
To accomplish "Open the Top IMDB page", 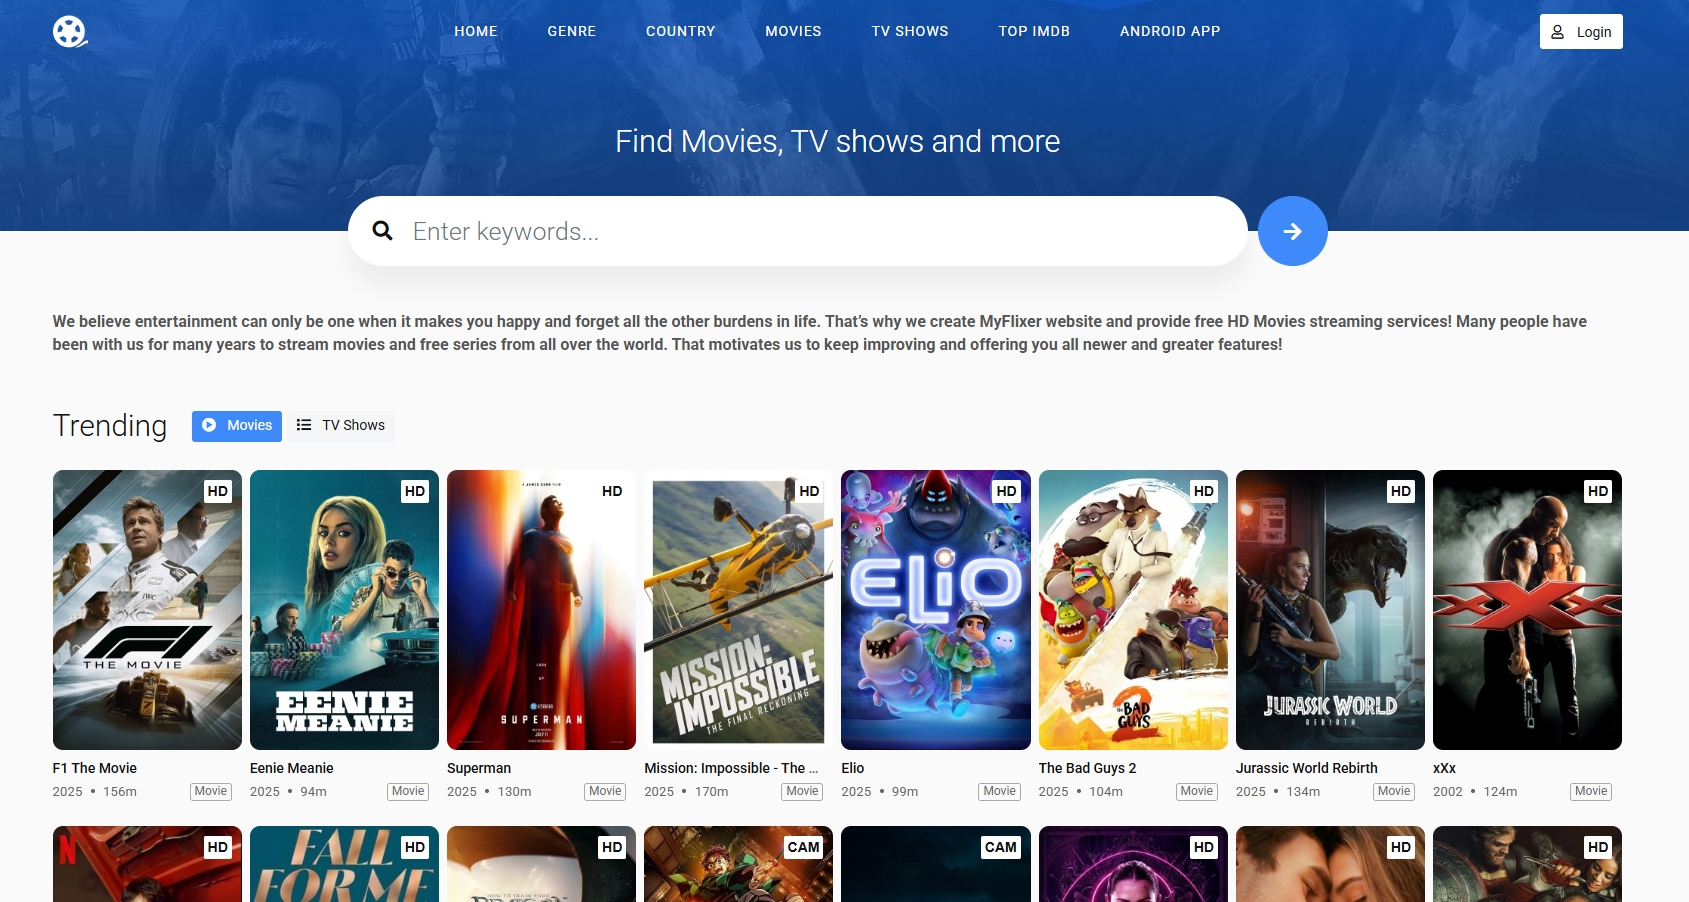I will pos(1034,31).
